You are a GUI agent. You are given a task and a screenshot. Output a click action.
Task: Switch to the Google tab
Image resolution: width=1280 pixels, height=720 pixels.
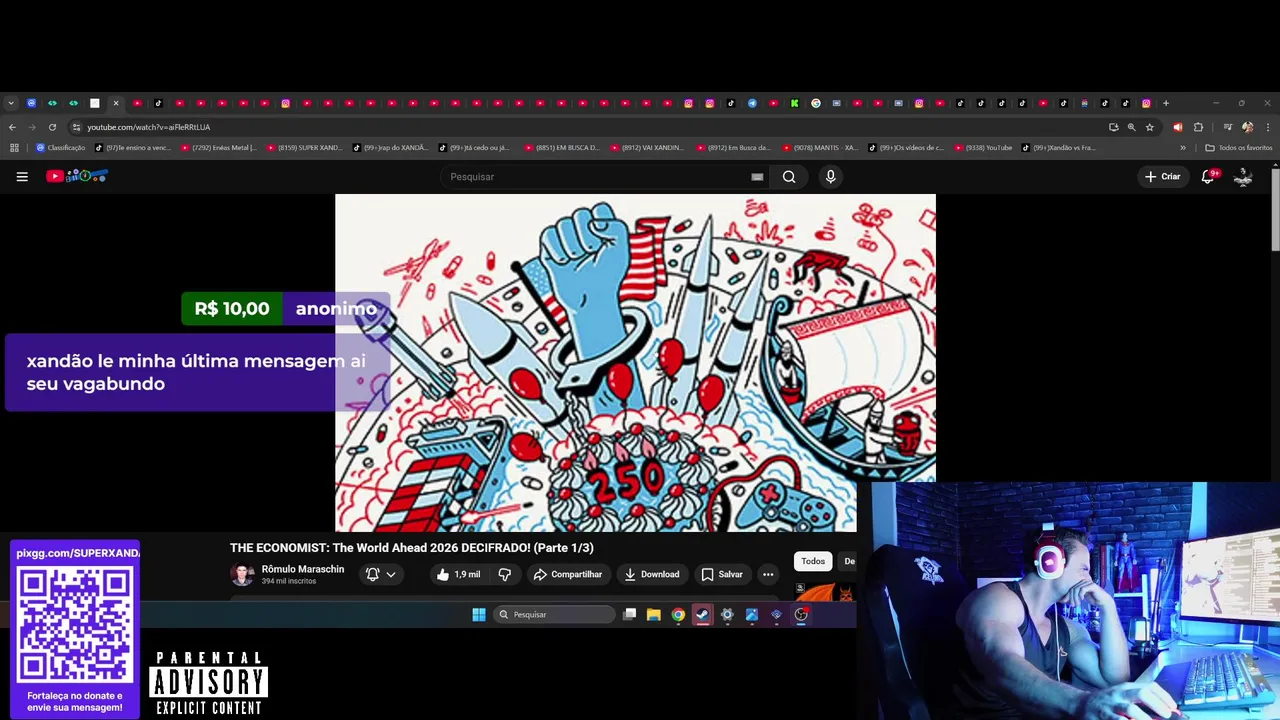click(816, 103)
